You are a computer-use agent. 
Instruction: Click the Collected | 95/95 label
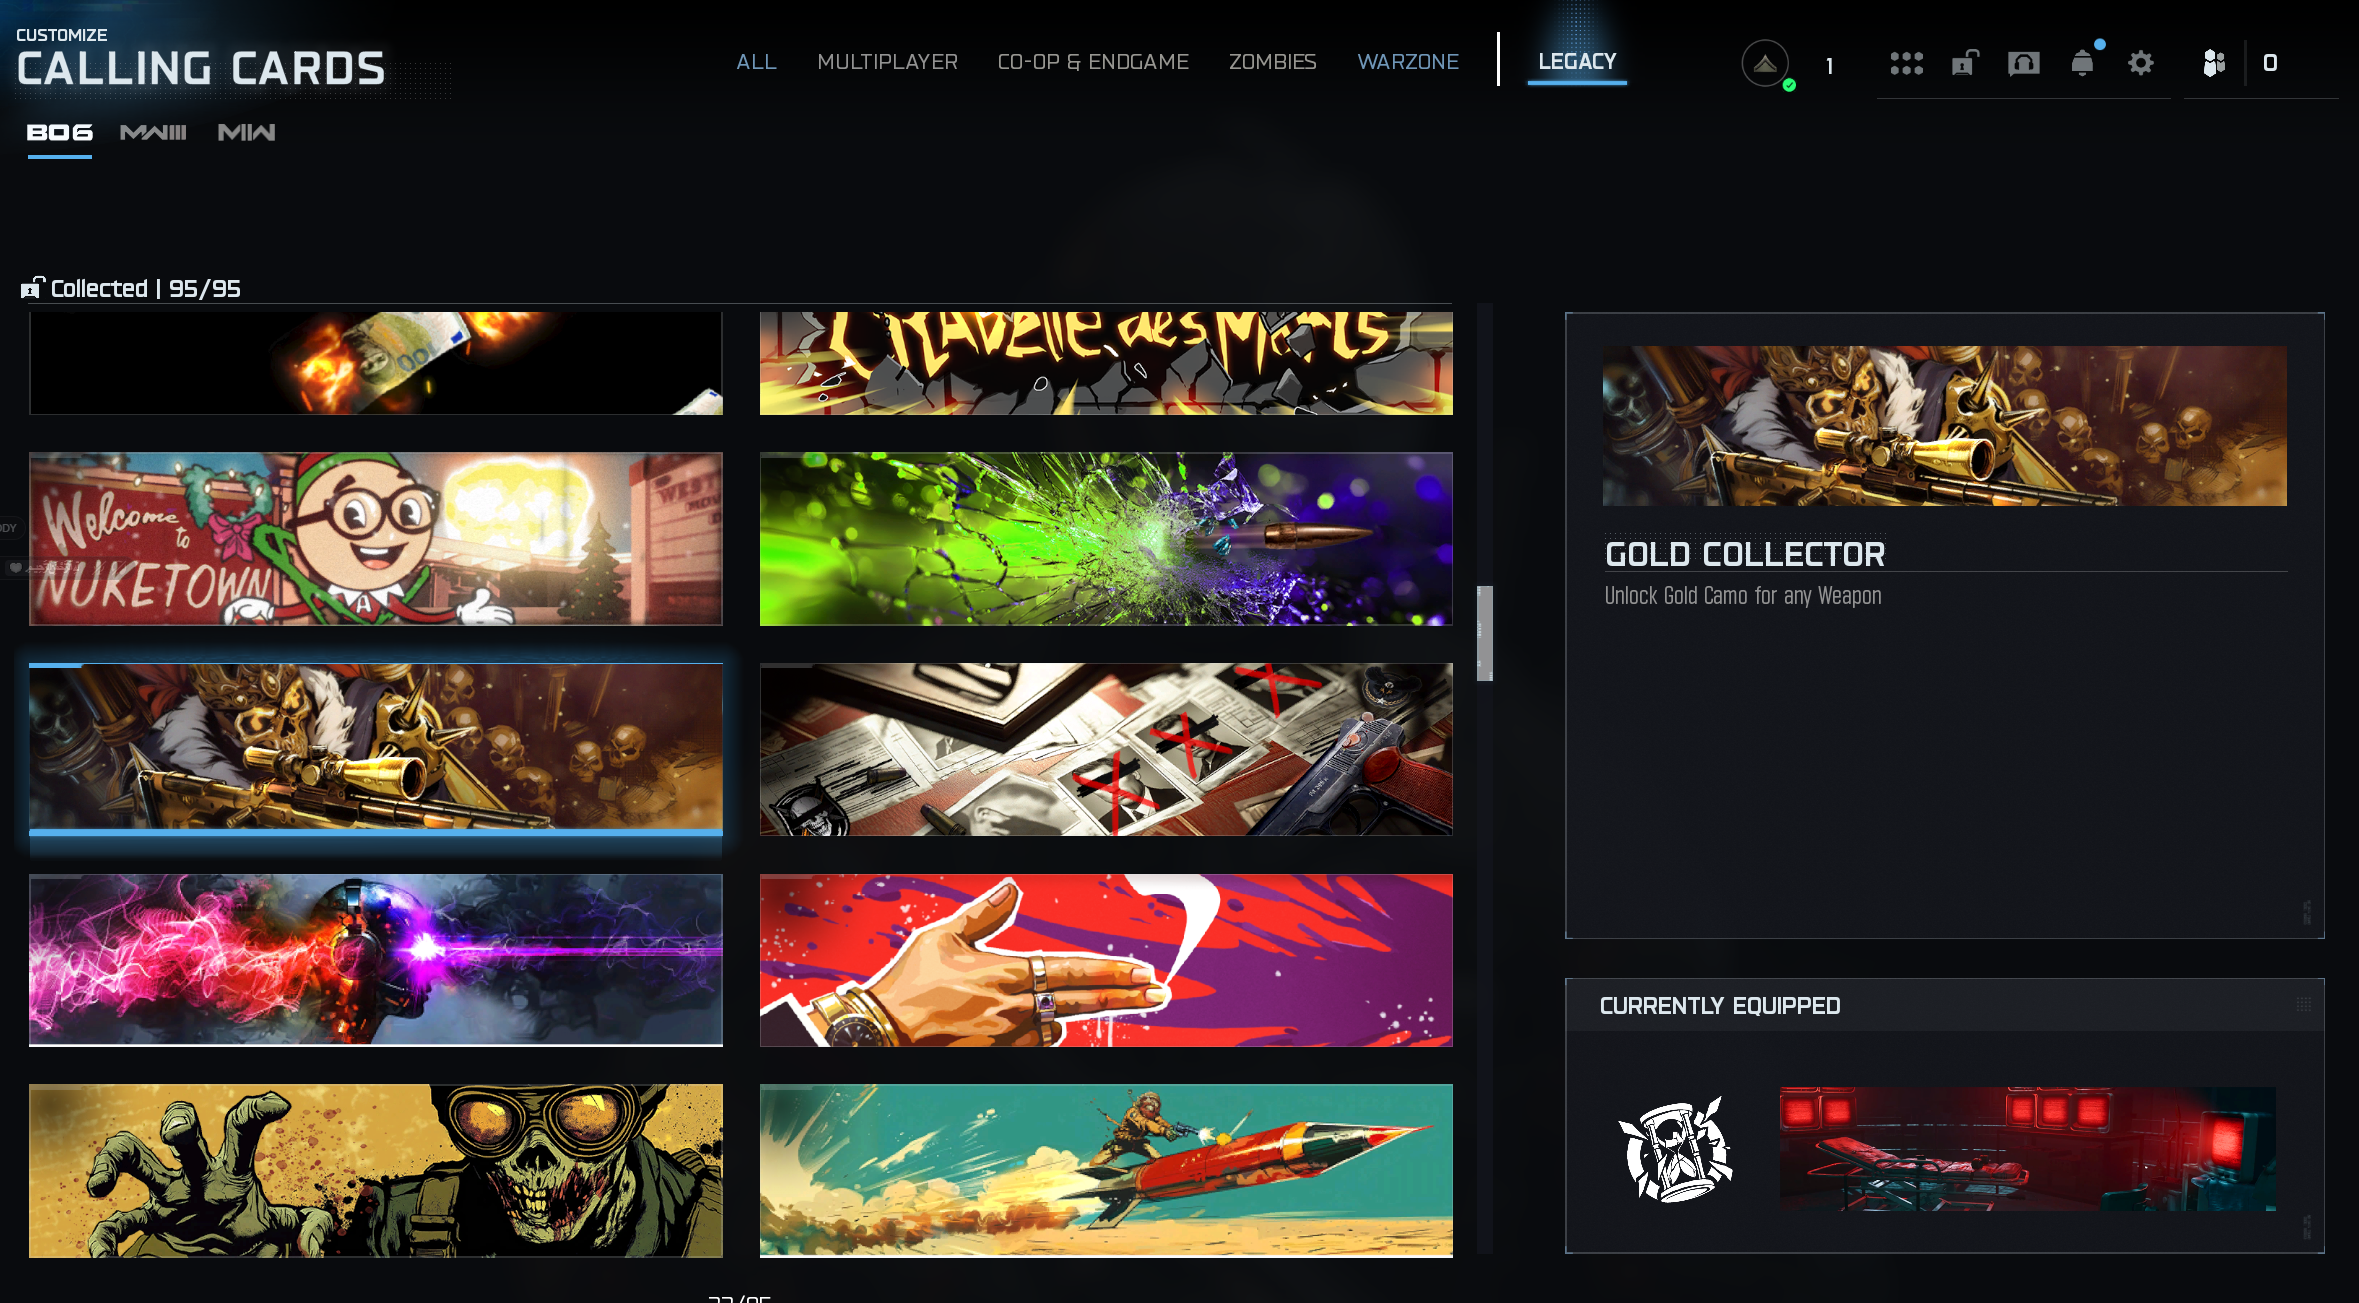click(146, 289)
